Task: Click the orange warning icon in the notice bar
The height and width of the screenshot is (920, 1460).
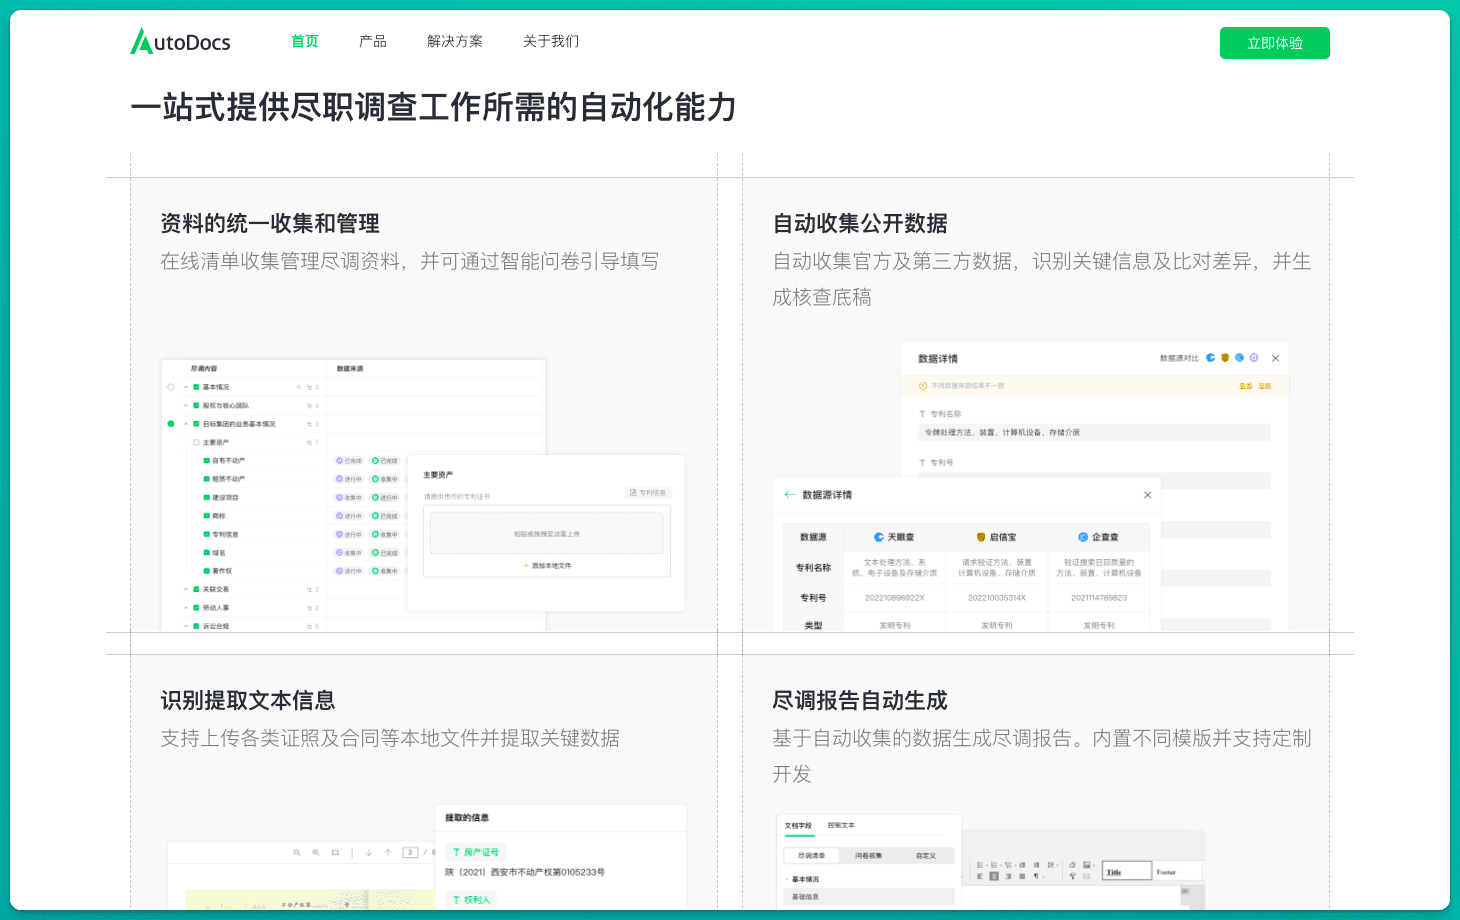Action: coord(922,385)
